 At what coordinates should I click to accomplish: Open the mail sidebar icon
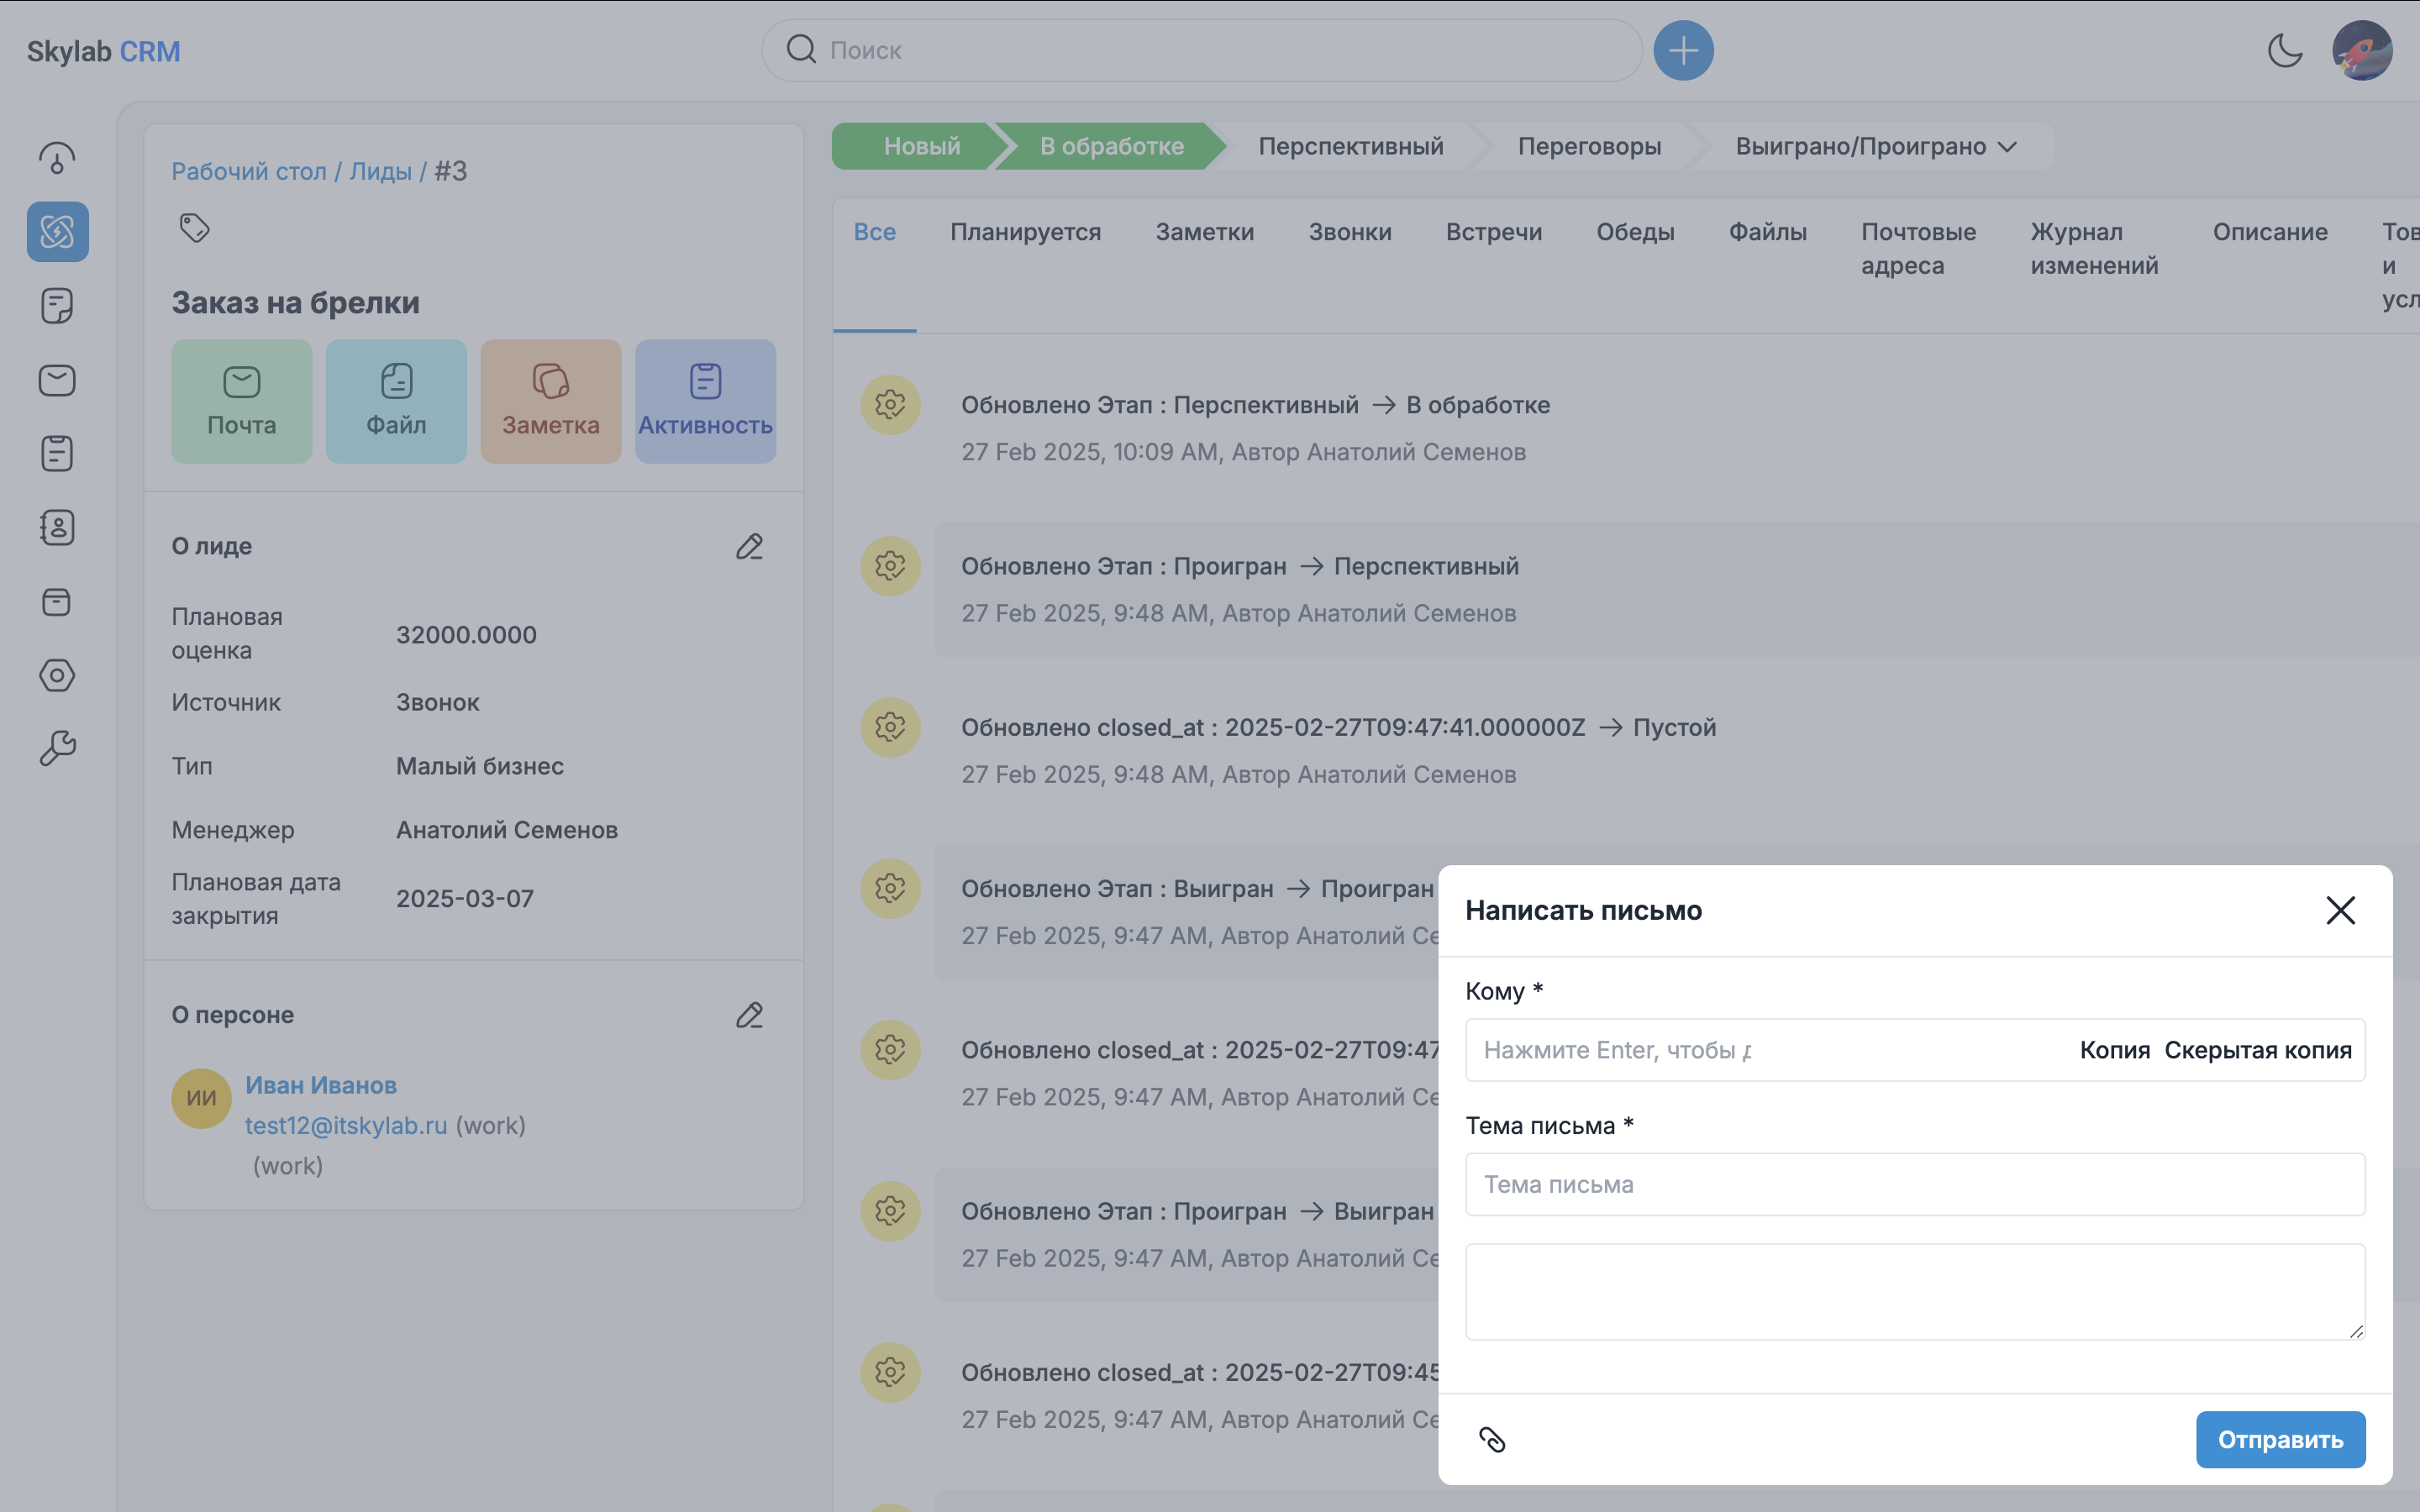[x=57, y=380]
